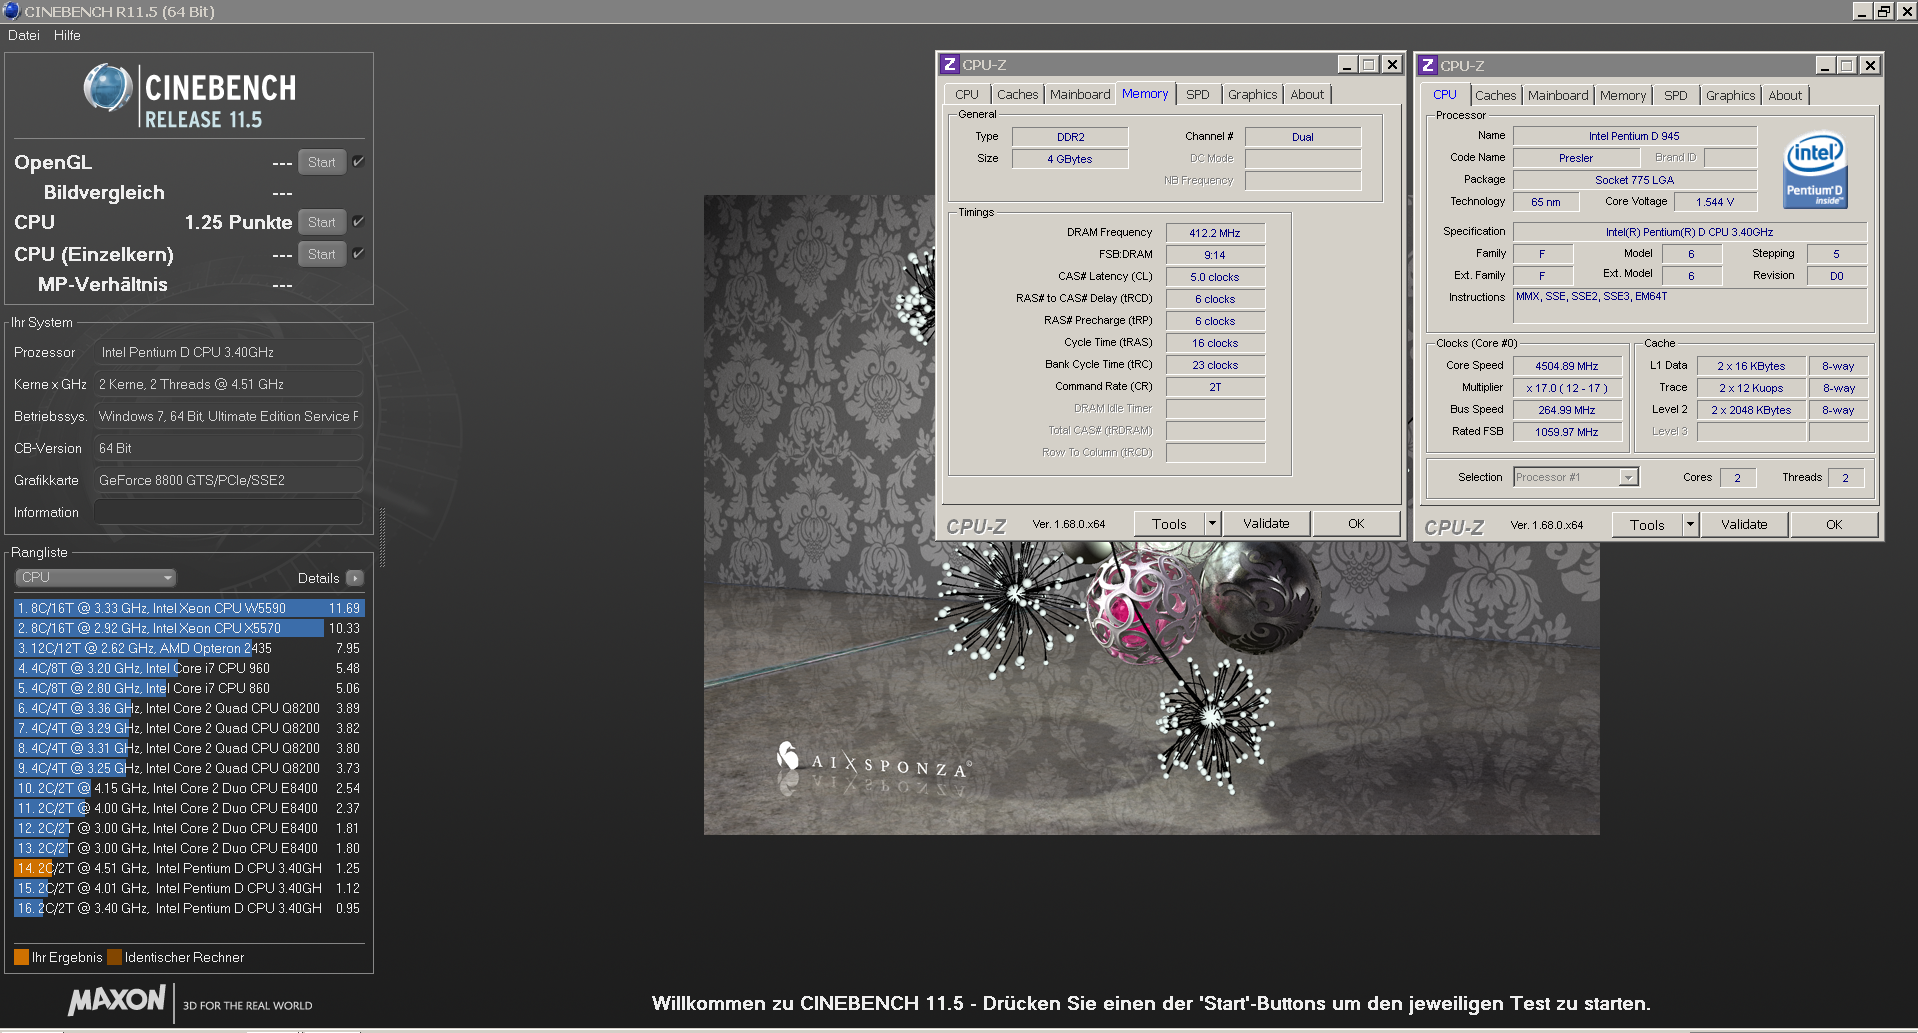This screenshot has height=1033, width=1918.
Task: Click the Identischer Rechner legend swatch
Action: (114, 957)
